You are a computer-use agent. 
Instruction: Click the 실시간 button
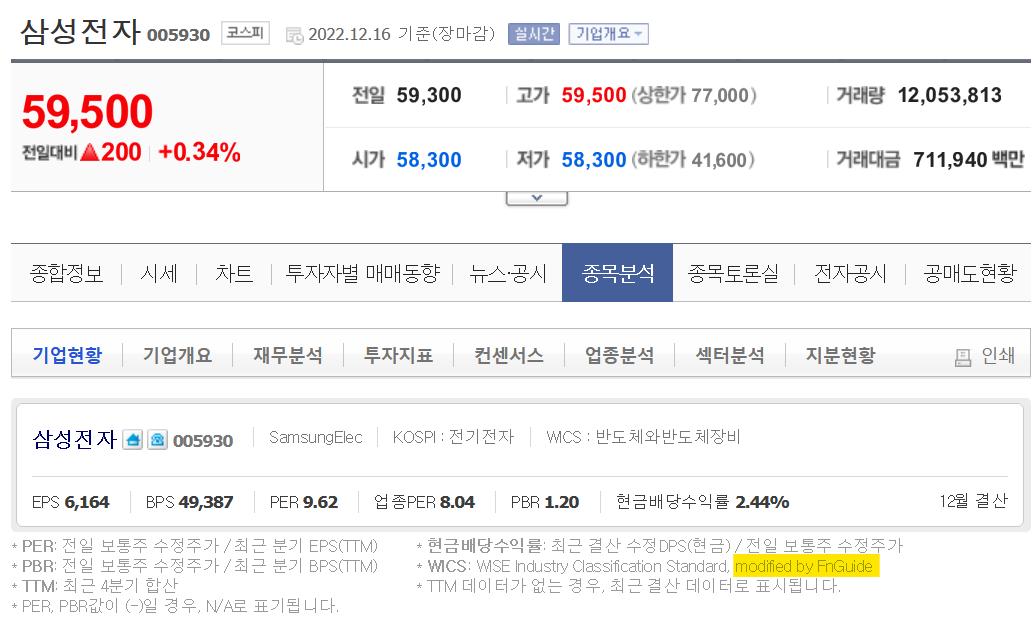tap(534, 34)
